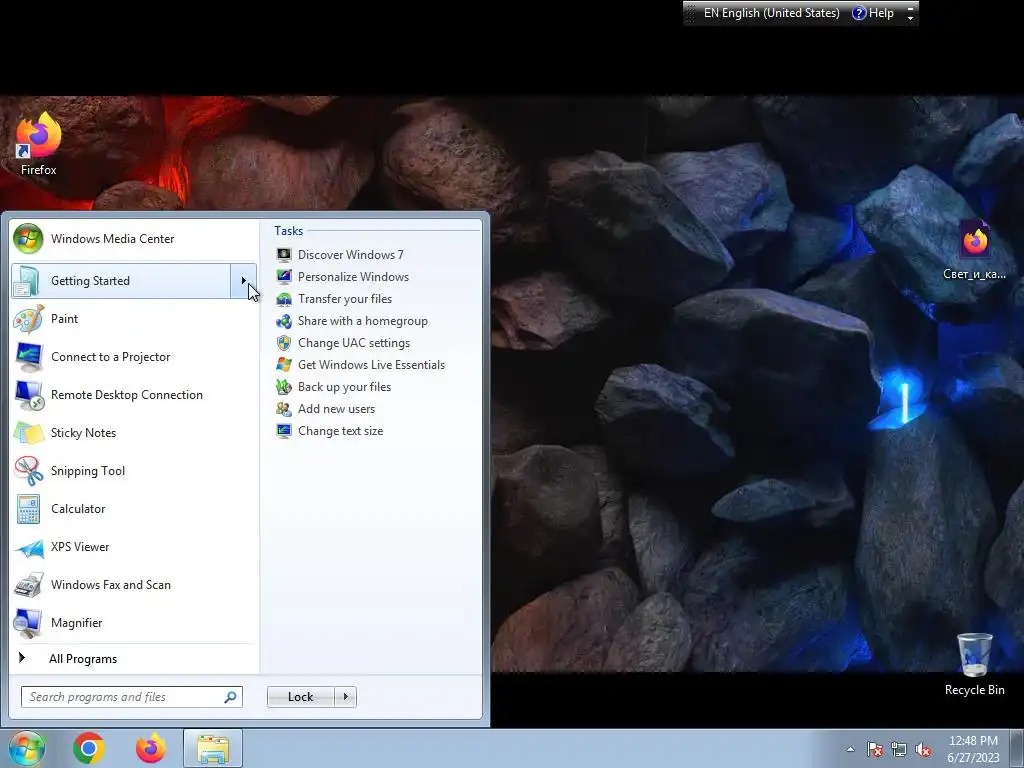Expand the Getting Started submenu arrow
The height and width of the screenshot is (768, 1024).
coord(244,281)
